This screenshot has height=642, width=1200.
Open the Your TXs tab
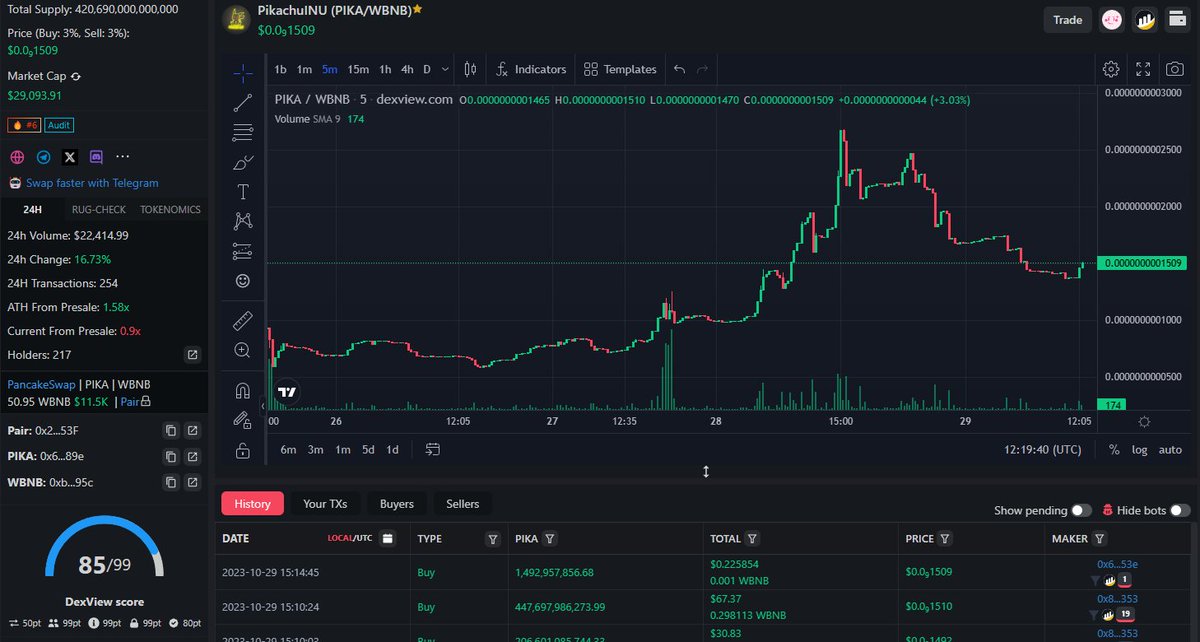point(325,504)
